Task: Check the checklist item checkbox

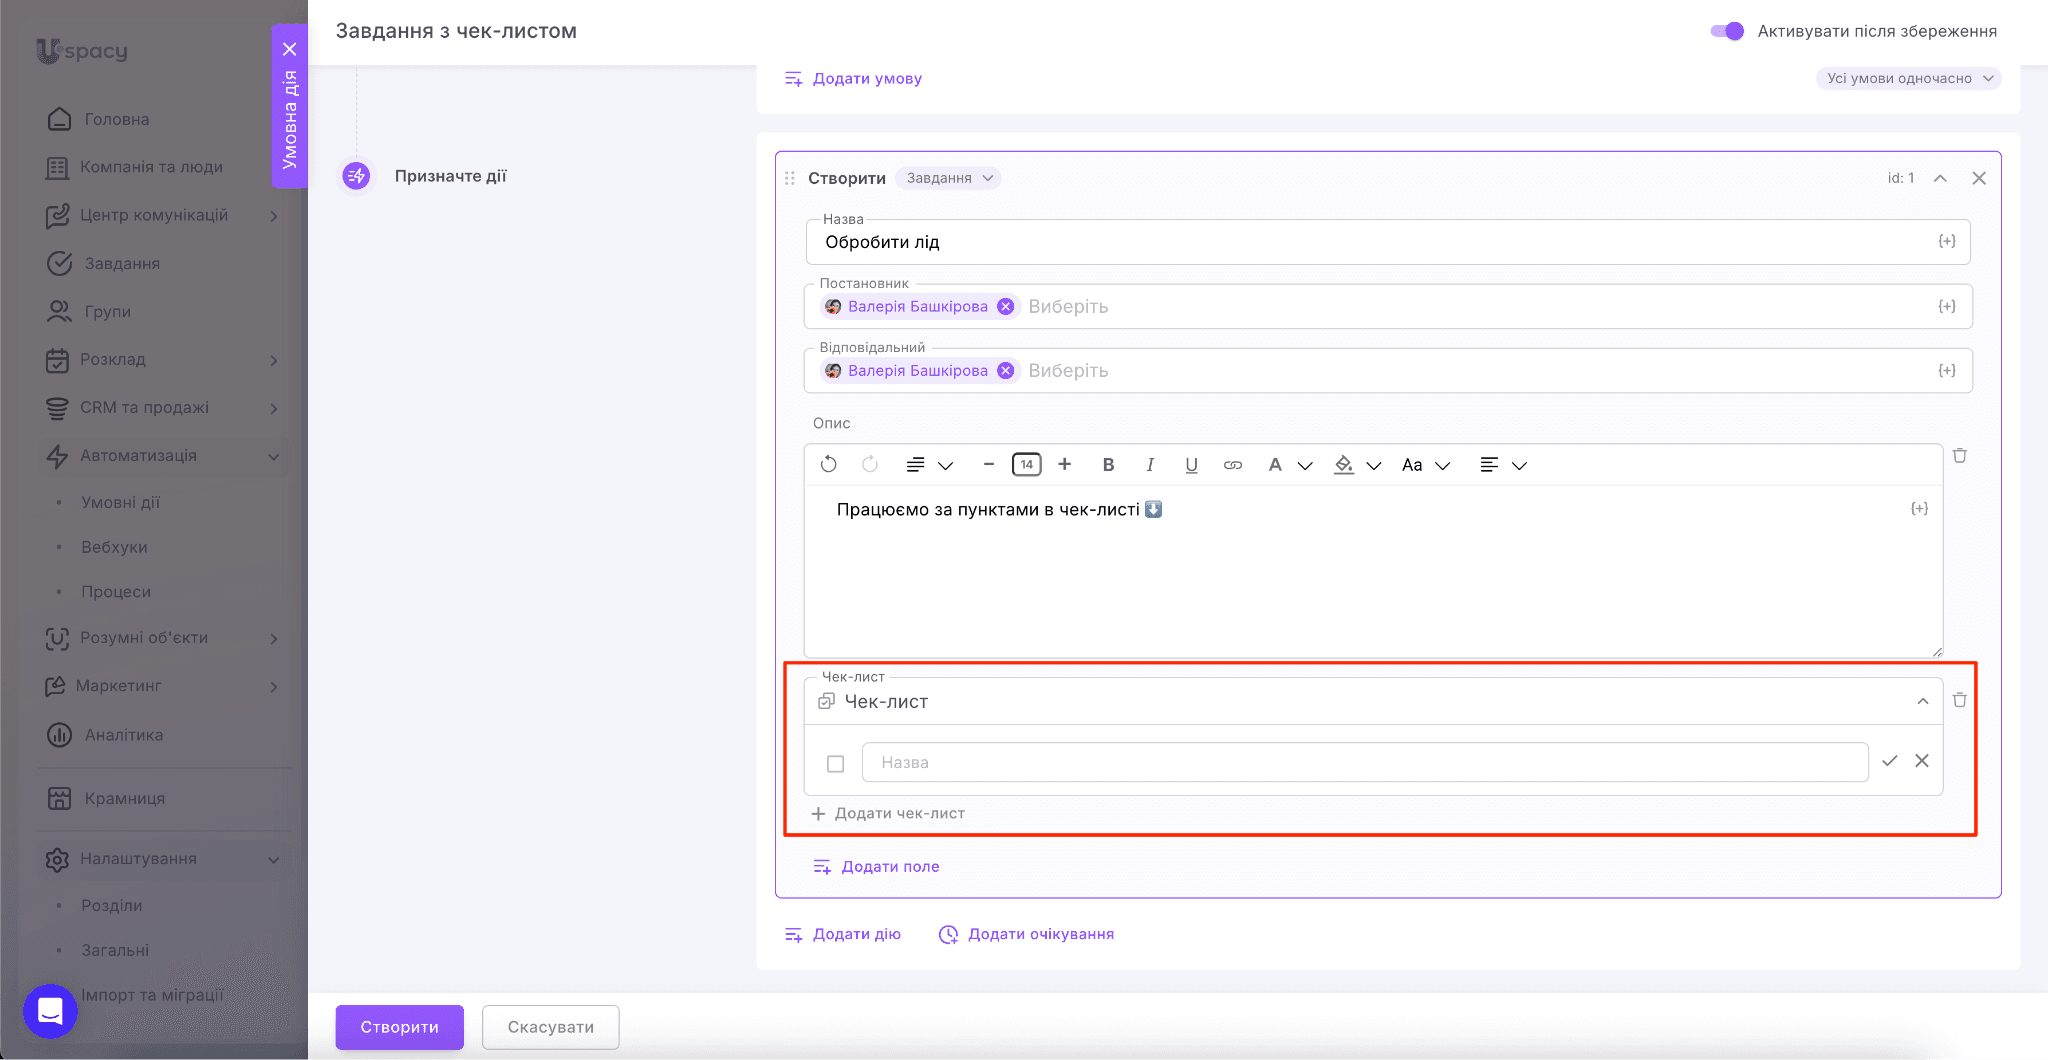Action: point(836,764)
